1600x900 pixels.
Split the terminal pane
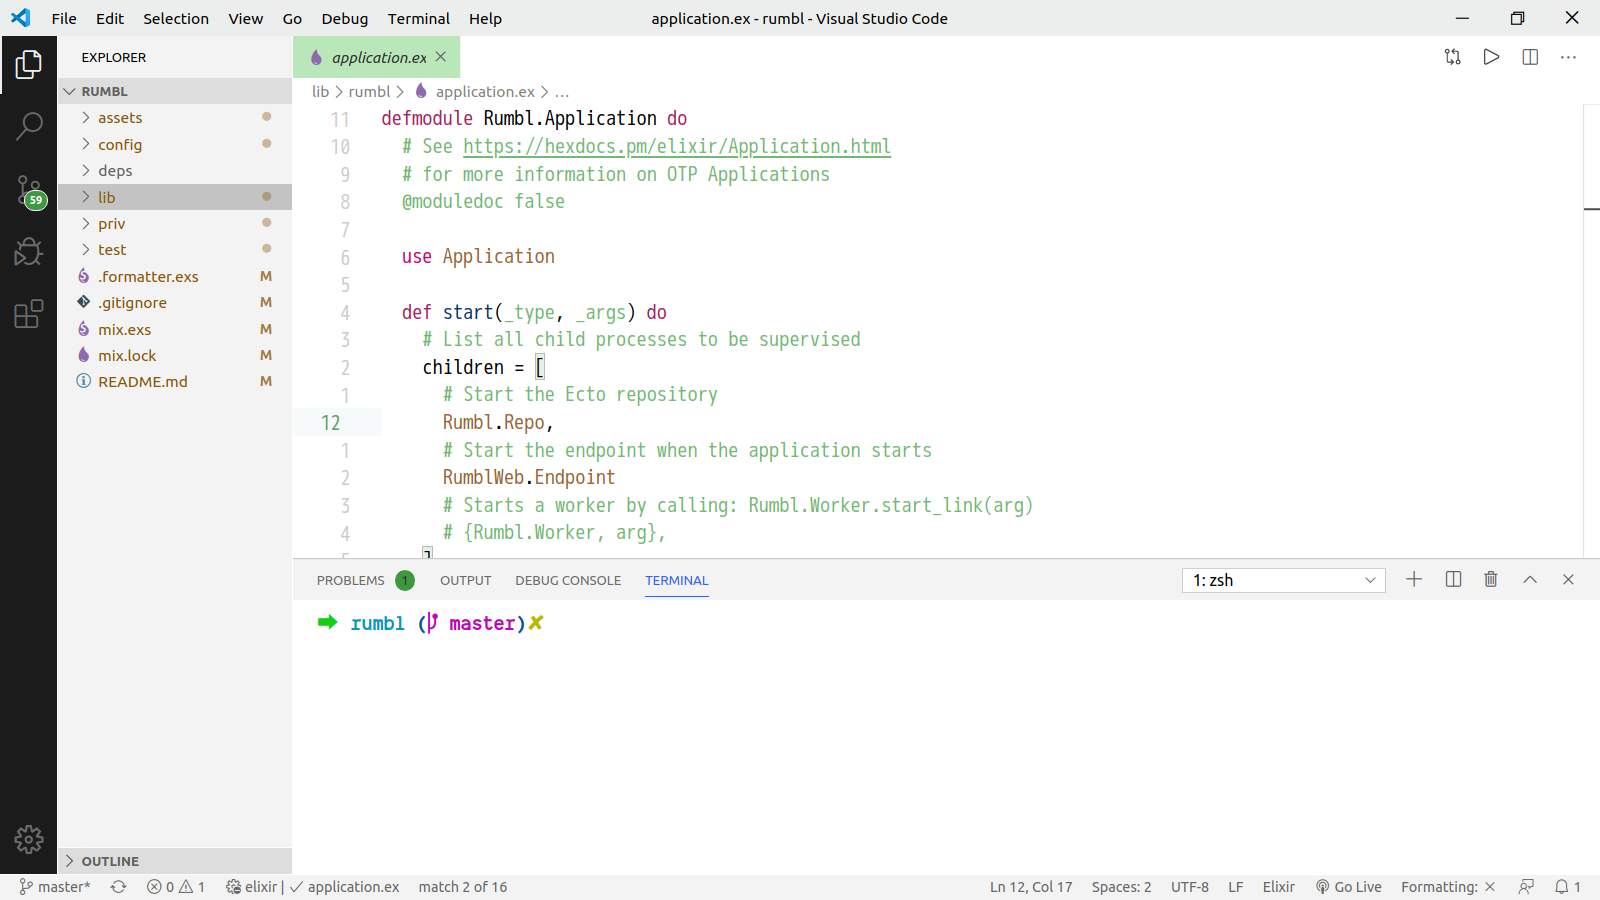tap(1453, 579)
